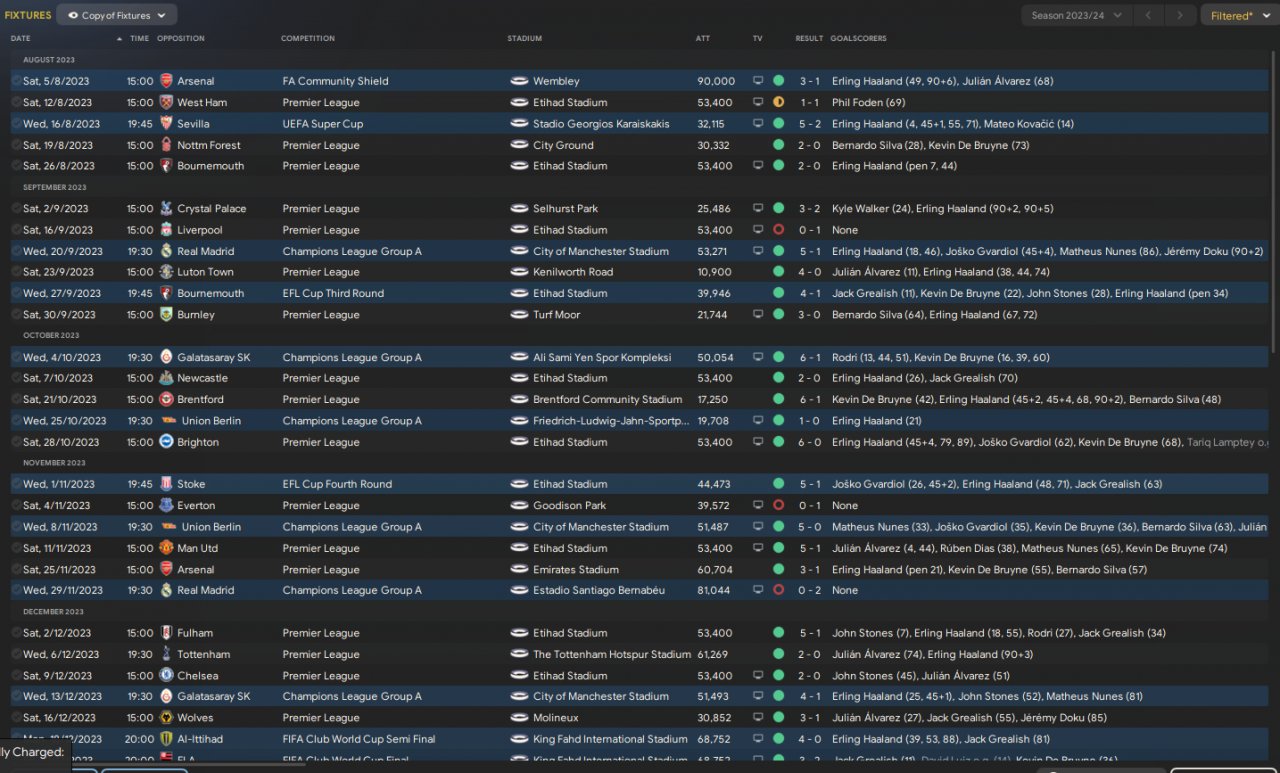Click the 90,000 attendance figure
1280x773 pixels.
click(716, 81)
